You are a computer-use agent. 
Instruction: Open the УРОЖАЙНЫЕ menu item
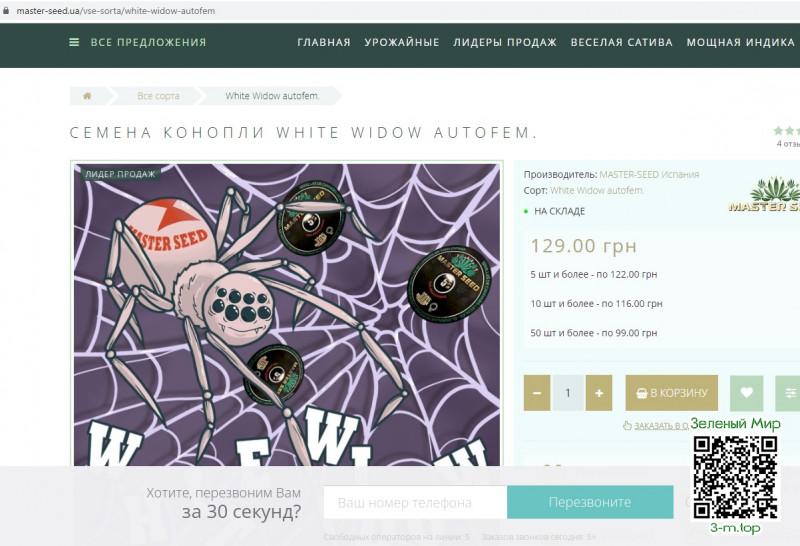(x=402, y=42)
